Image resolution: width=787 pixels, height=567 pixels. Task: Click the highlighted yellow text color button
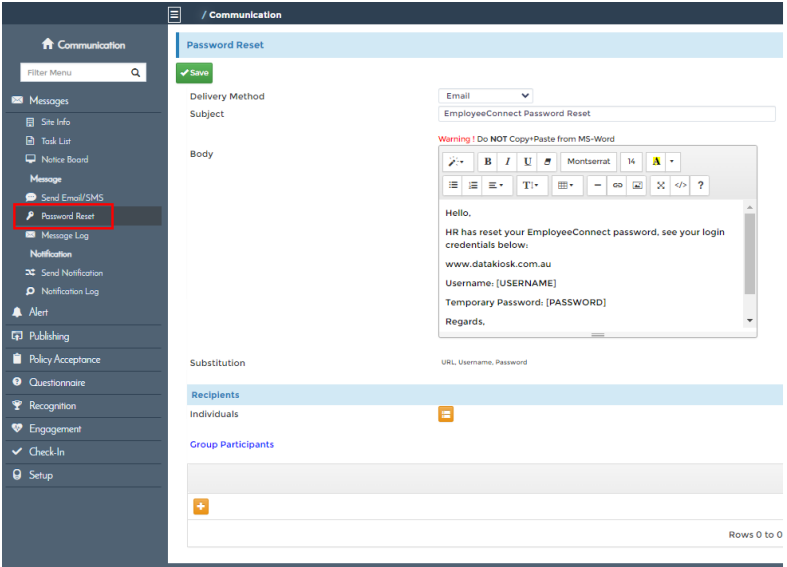pyautogui.click(x=655, y=161)
